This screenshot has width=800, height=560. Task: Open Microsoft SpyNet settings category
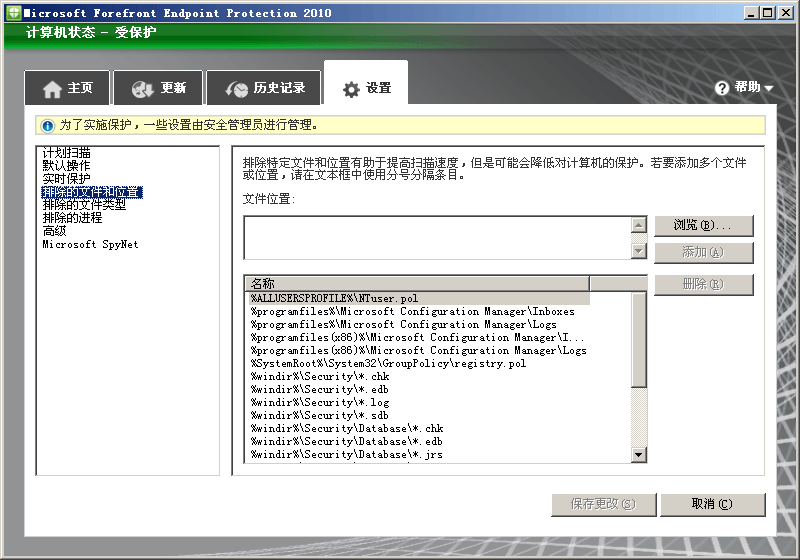pyautogui.click(x=90, y=244)
